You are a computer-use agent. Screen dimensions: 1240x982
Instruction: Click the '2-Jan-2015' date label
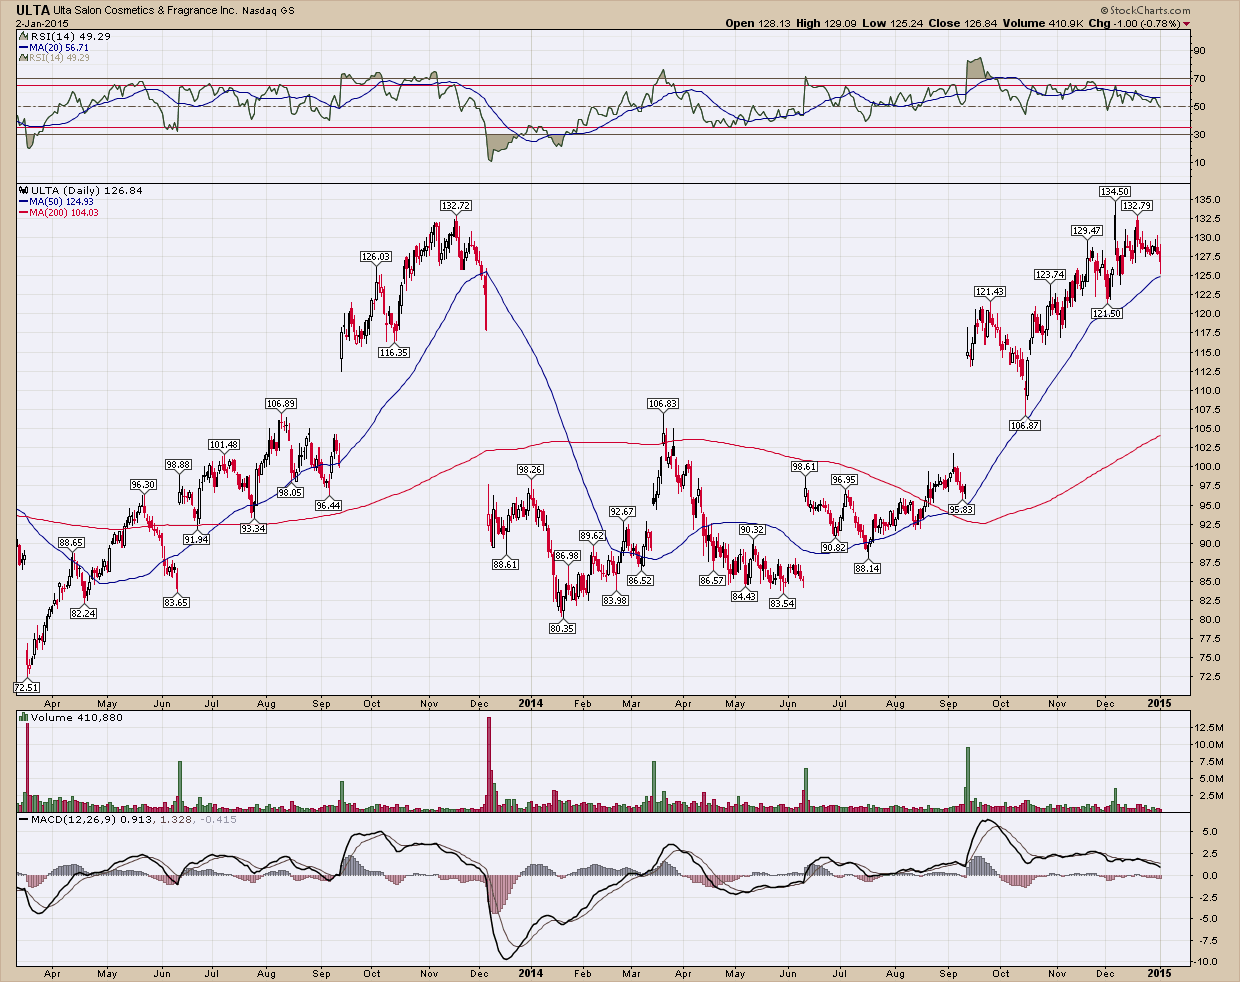(40, 23)
